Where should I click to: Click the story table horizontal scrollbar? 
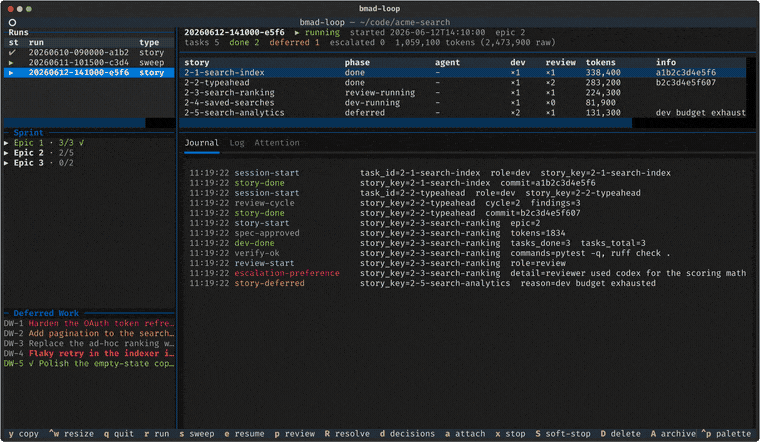tap(467, 123)
